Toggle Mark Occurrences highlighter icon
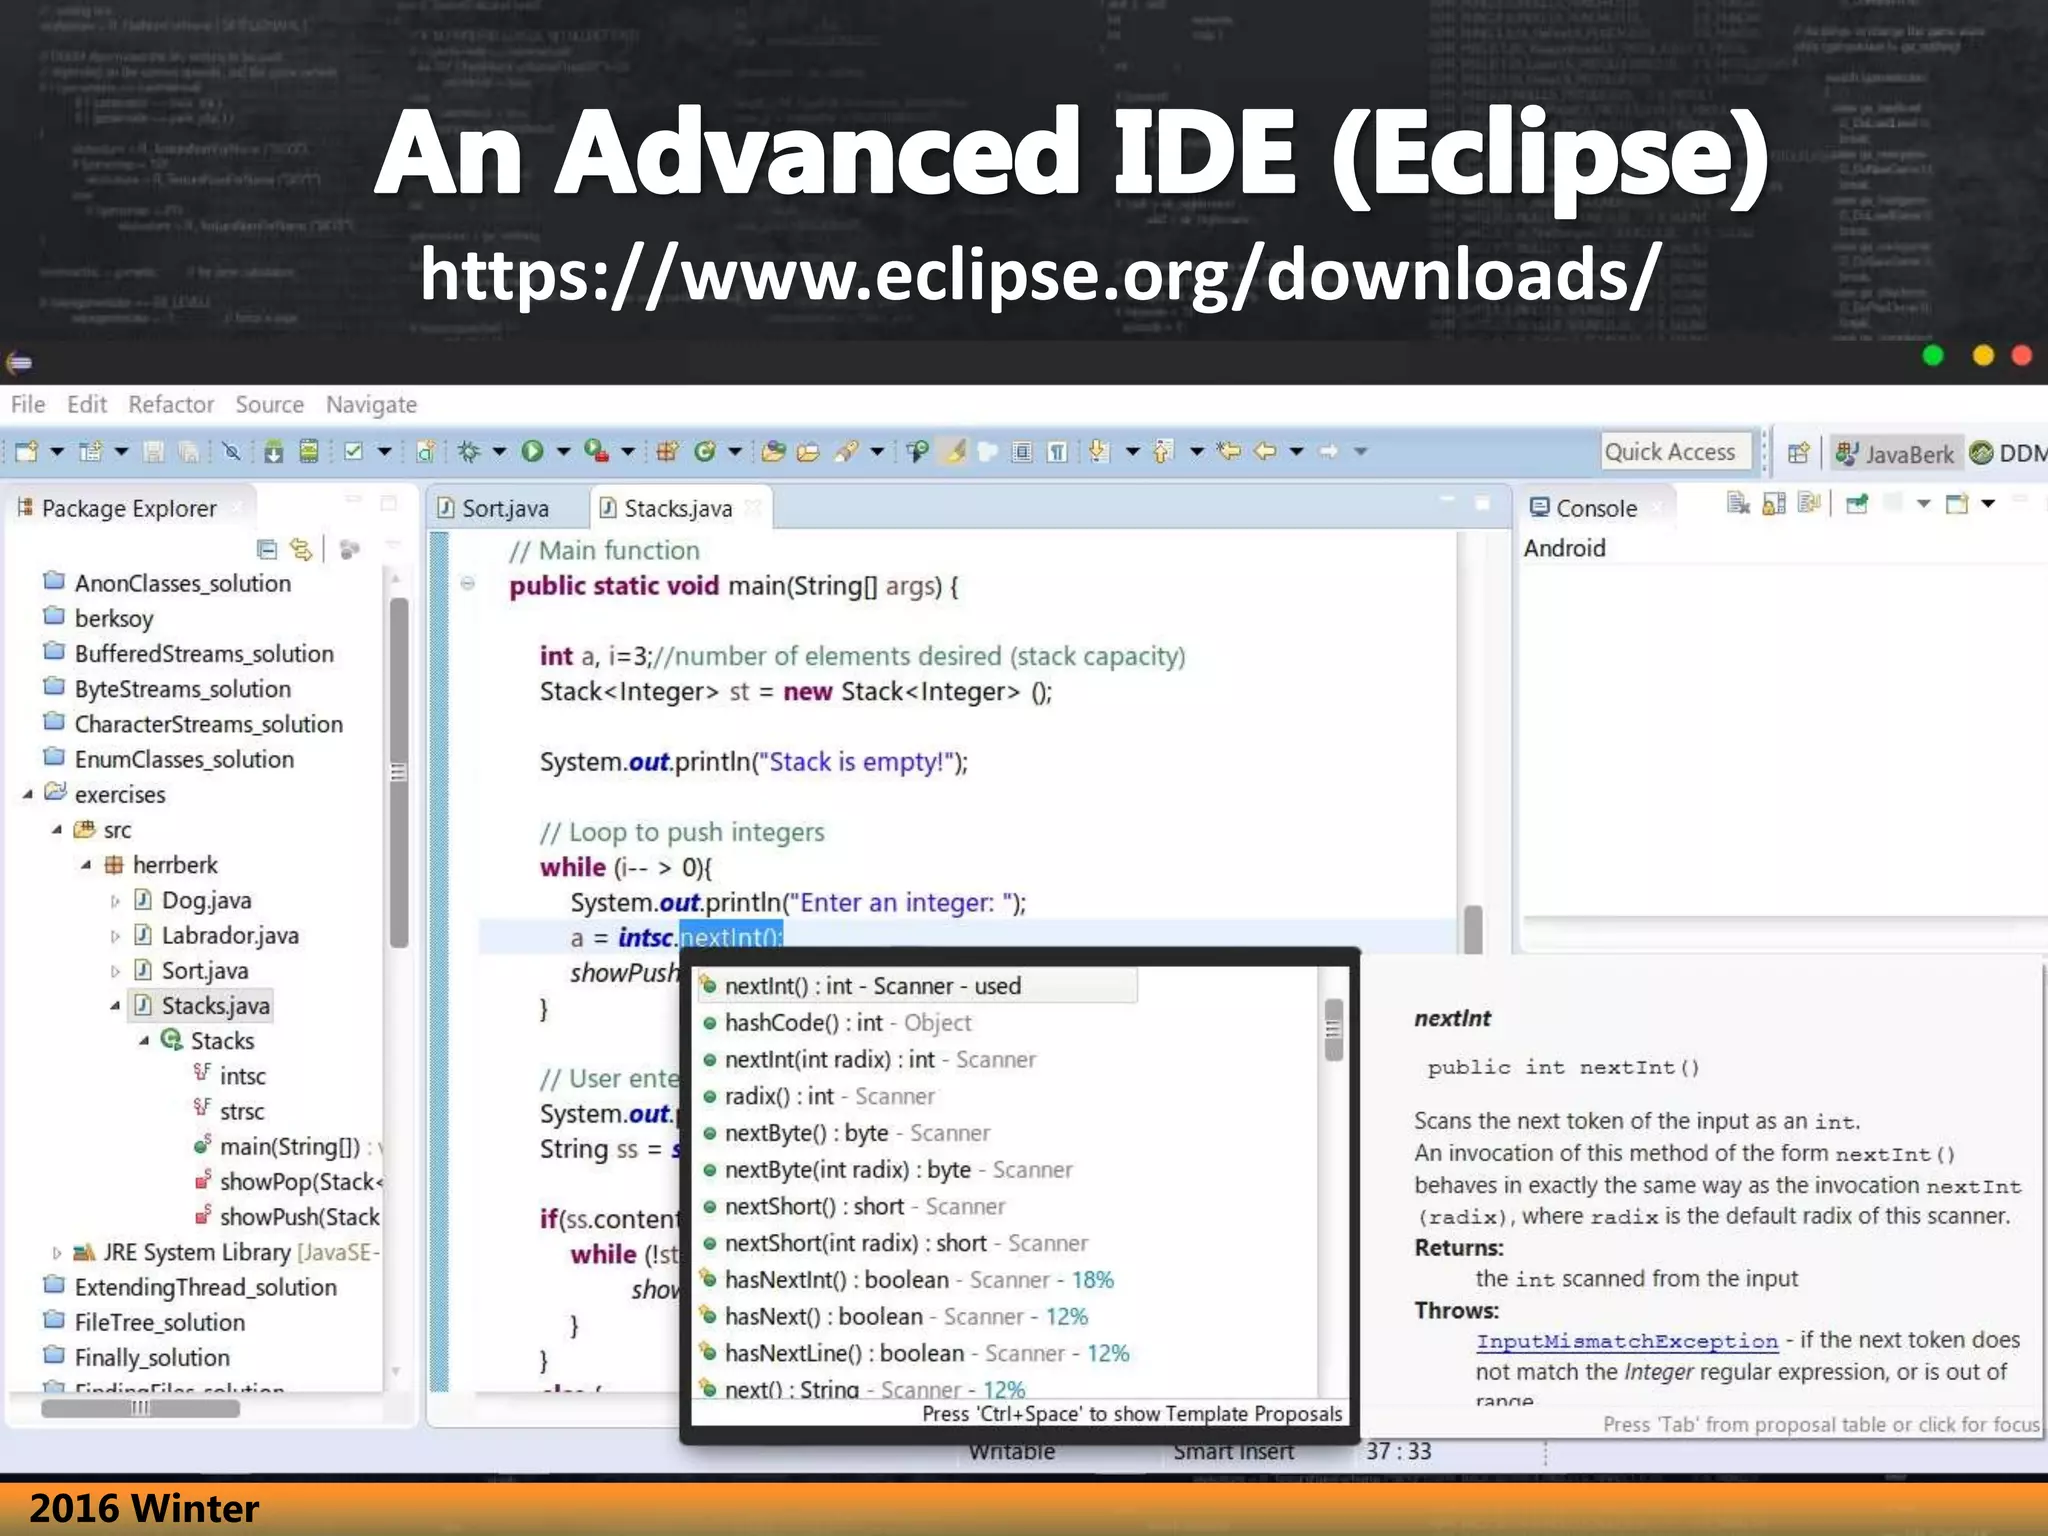The width and height of the screenshot is (2048, 1536). 955,452
